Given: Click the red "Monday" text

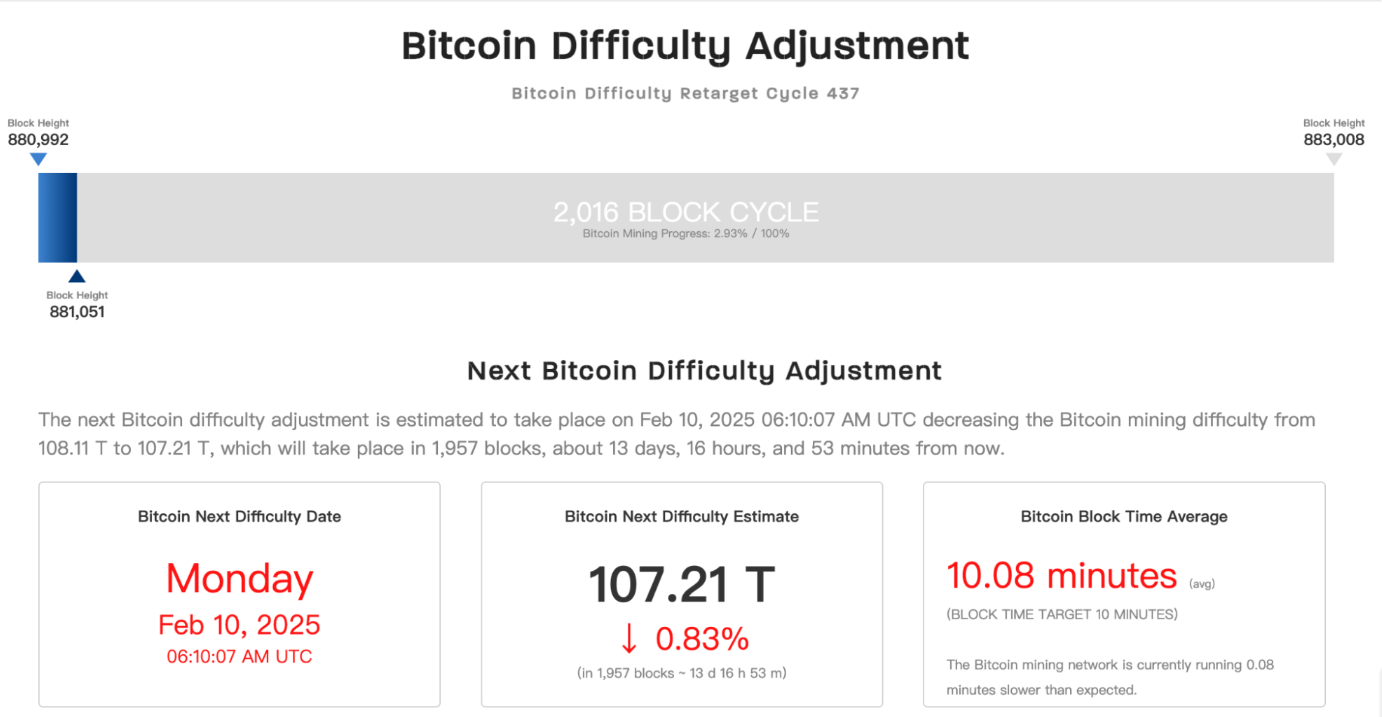Looking at the screenshot, I should pyautogui.click(x=239, y=579).
